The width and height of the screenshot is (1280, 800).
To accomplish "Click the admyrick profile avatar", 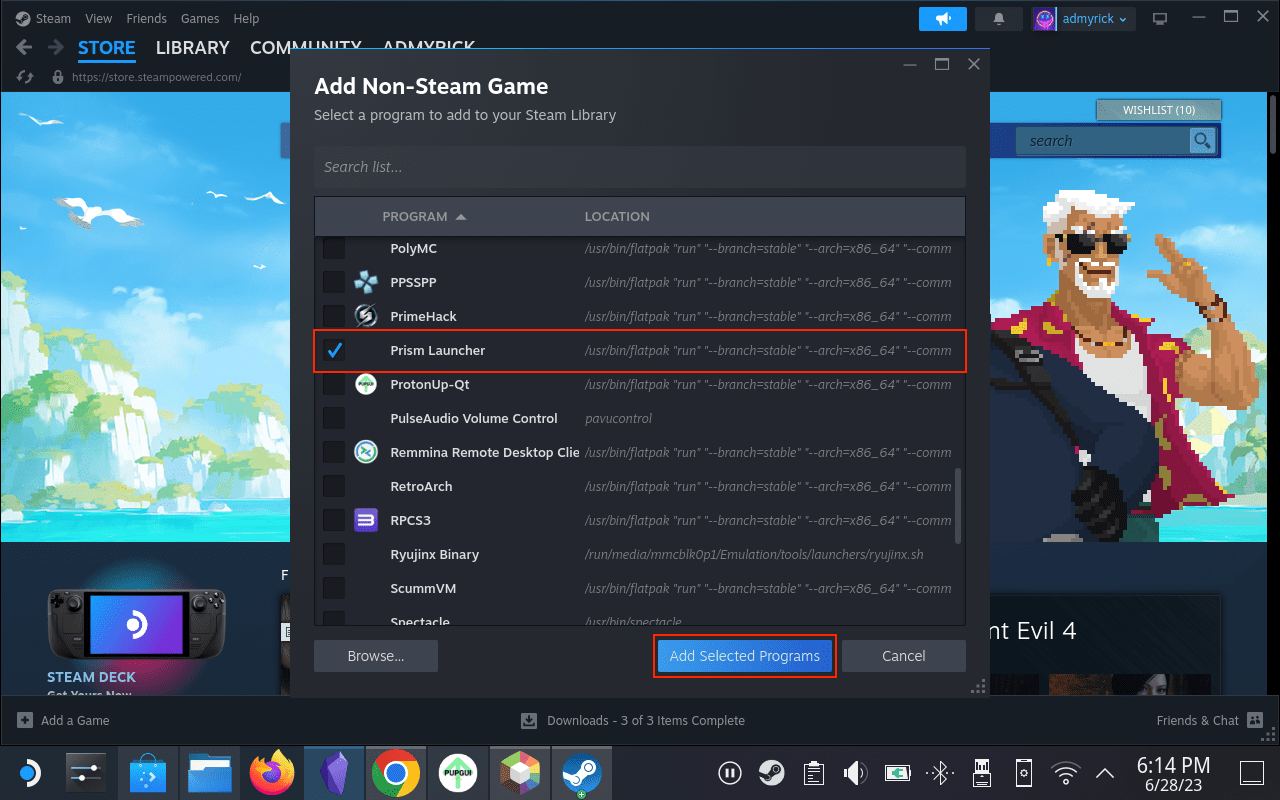I will pyautogui.click(x=1045, y=18).
